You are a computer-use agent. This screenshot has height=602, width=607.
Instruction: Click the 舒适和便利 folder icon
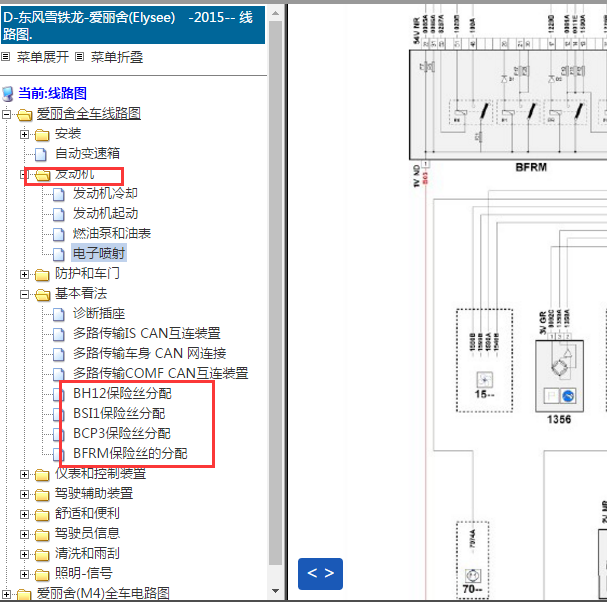(42, 515)
